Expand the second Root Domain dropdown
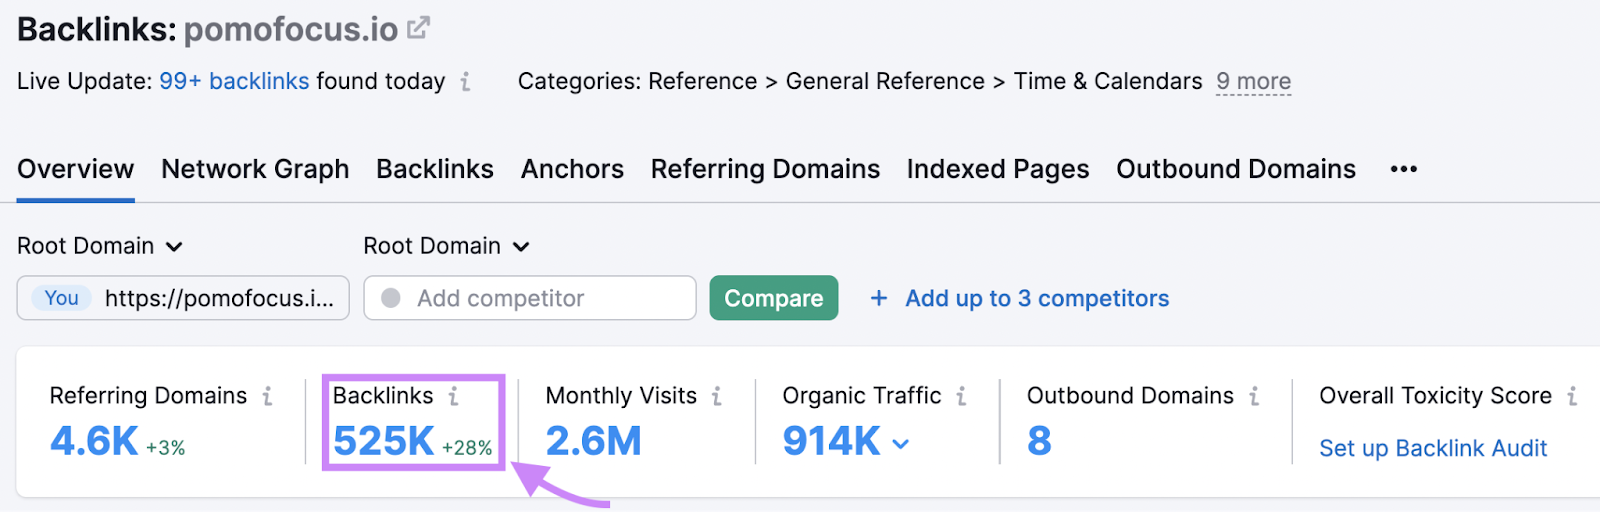The image size is (1600, 512). click(x=446, y=246)
